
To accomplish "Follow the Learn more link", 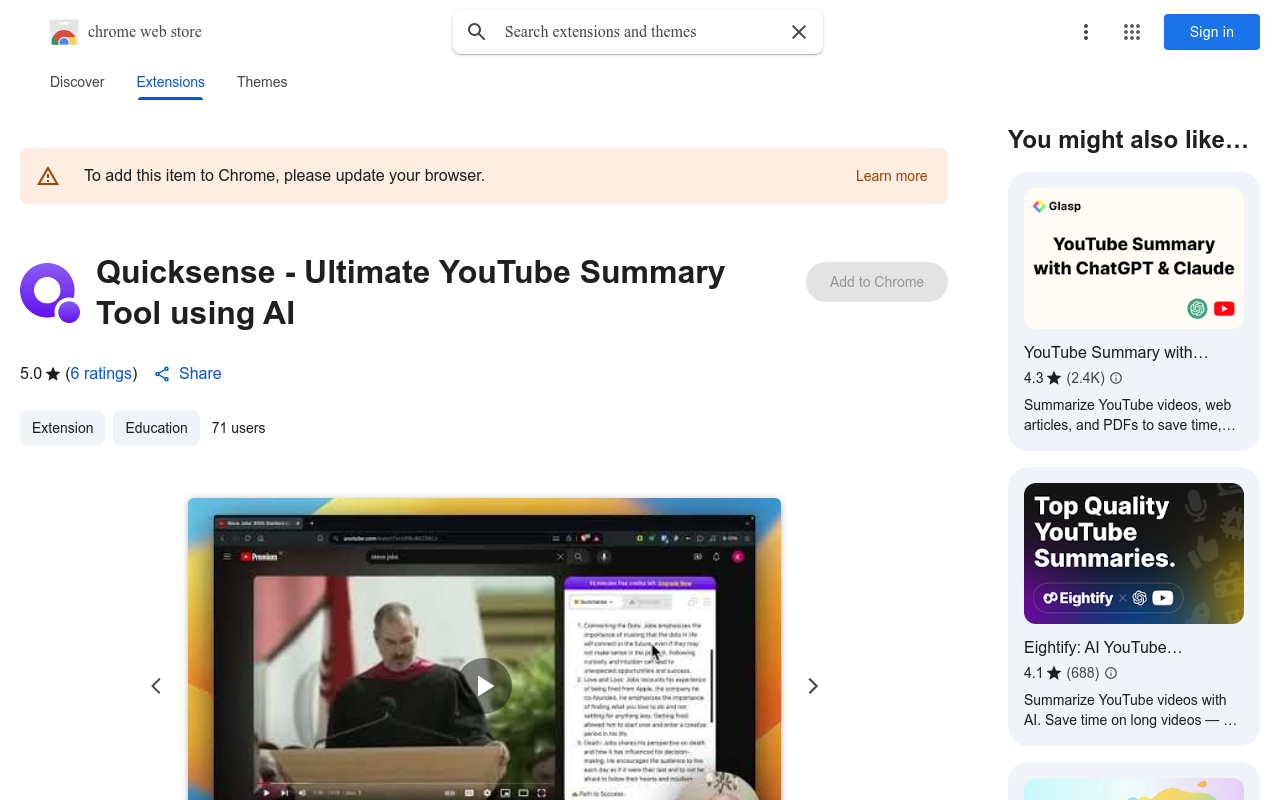I will click(x=891, y=176).
